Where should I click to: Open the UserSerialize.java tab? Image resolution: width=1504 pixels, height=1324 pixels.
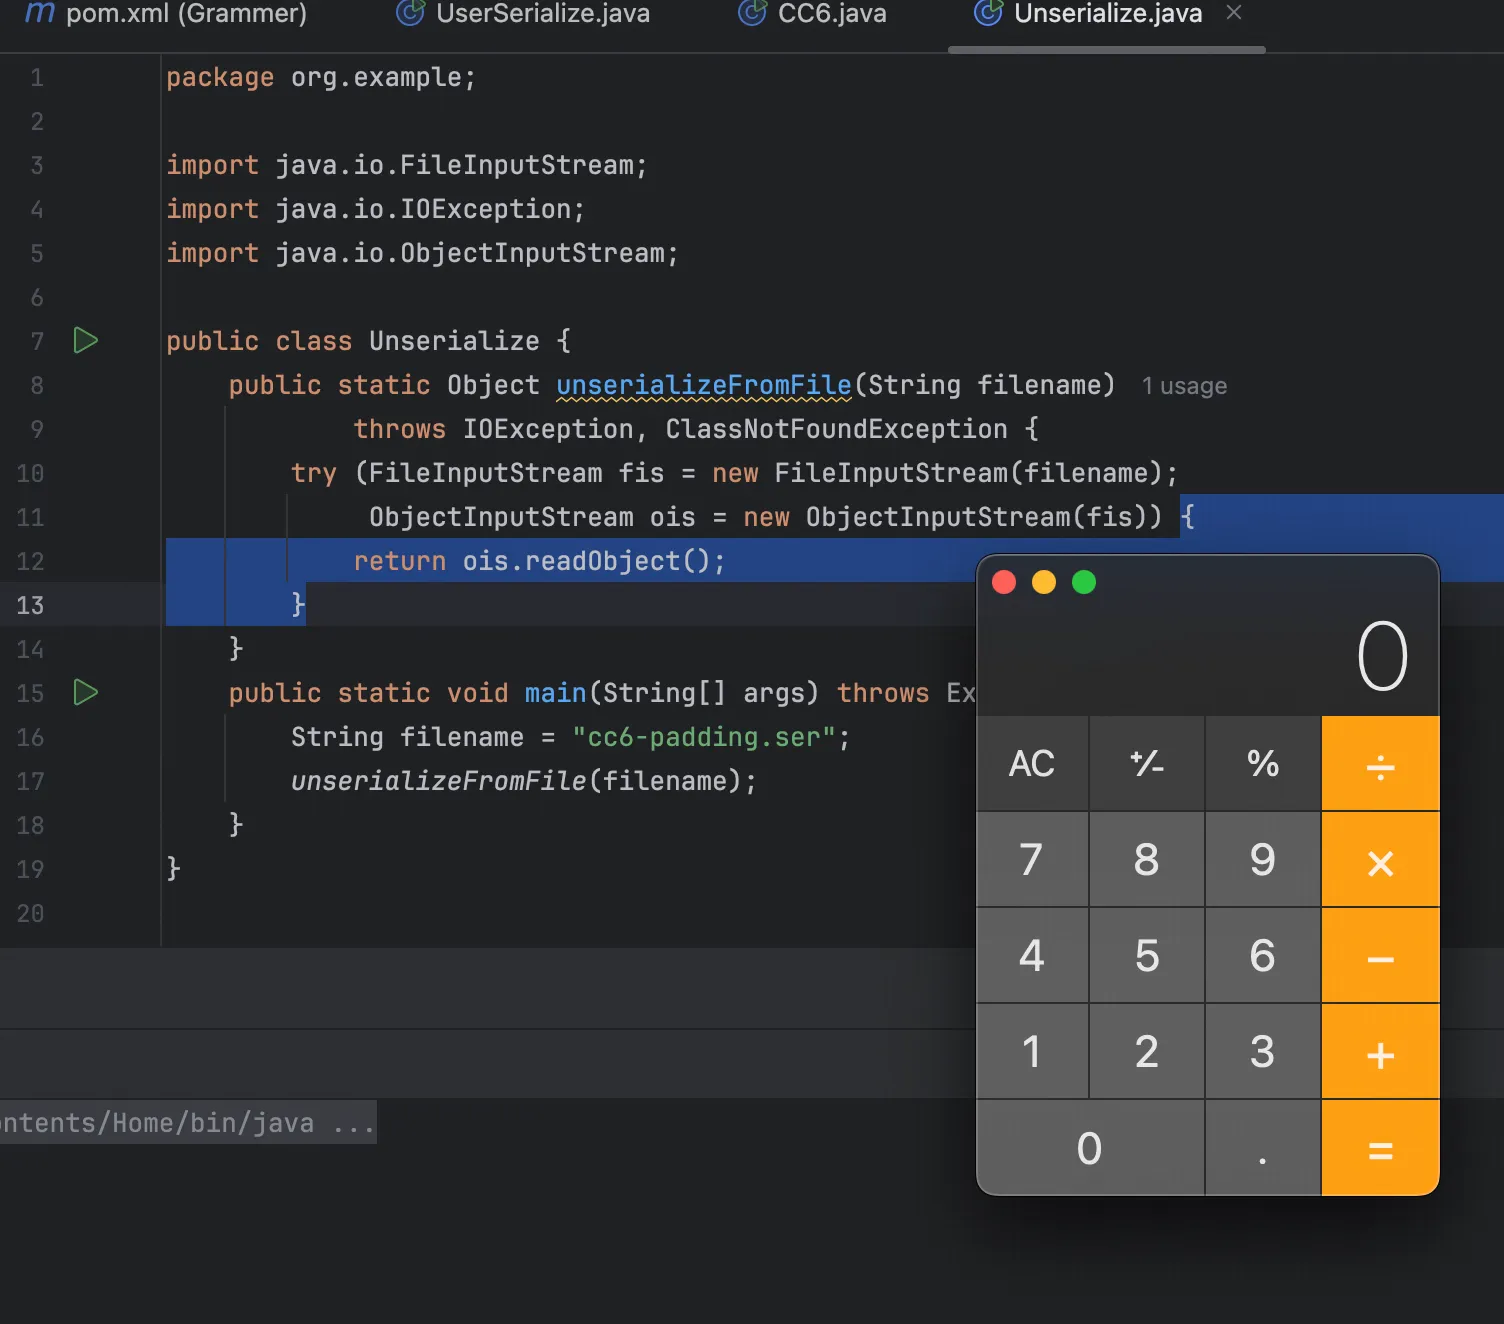tap(524, 14)
